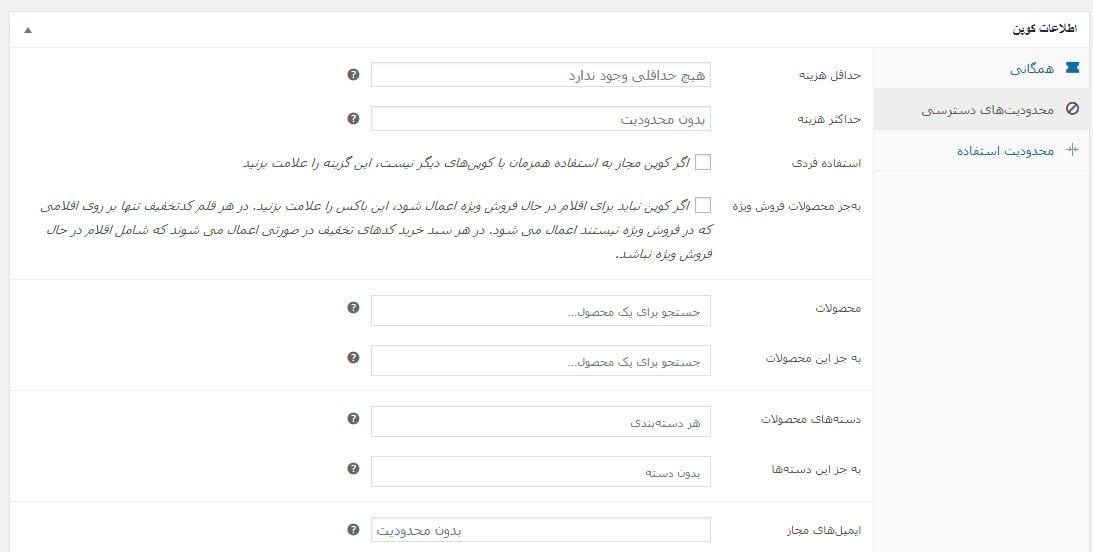
Task: Click the دسته‌های محصولات label
Action: 811,420
